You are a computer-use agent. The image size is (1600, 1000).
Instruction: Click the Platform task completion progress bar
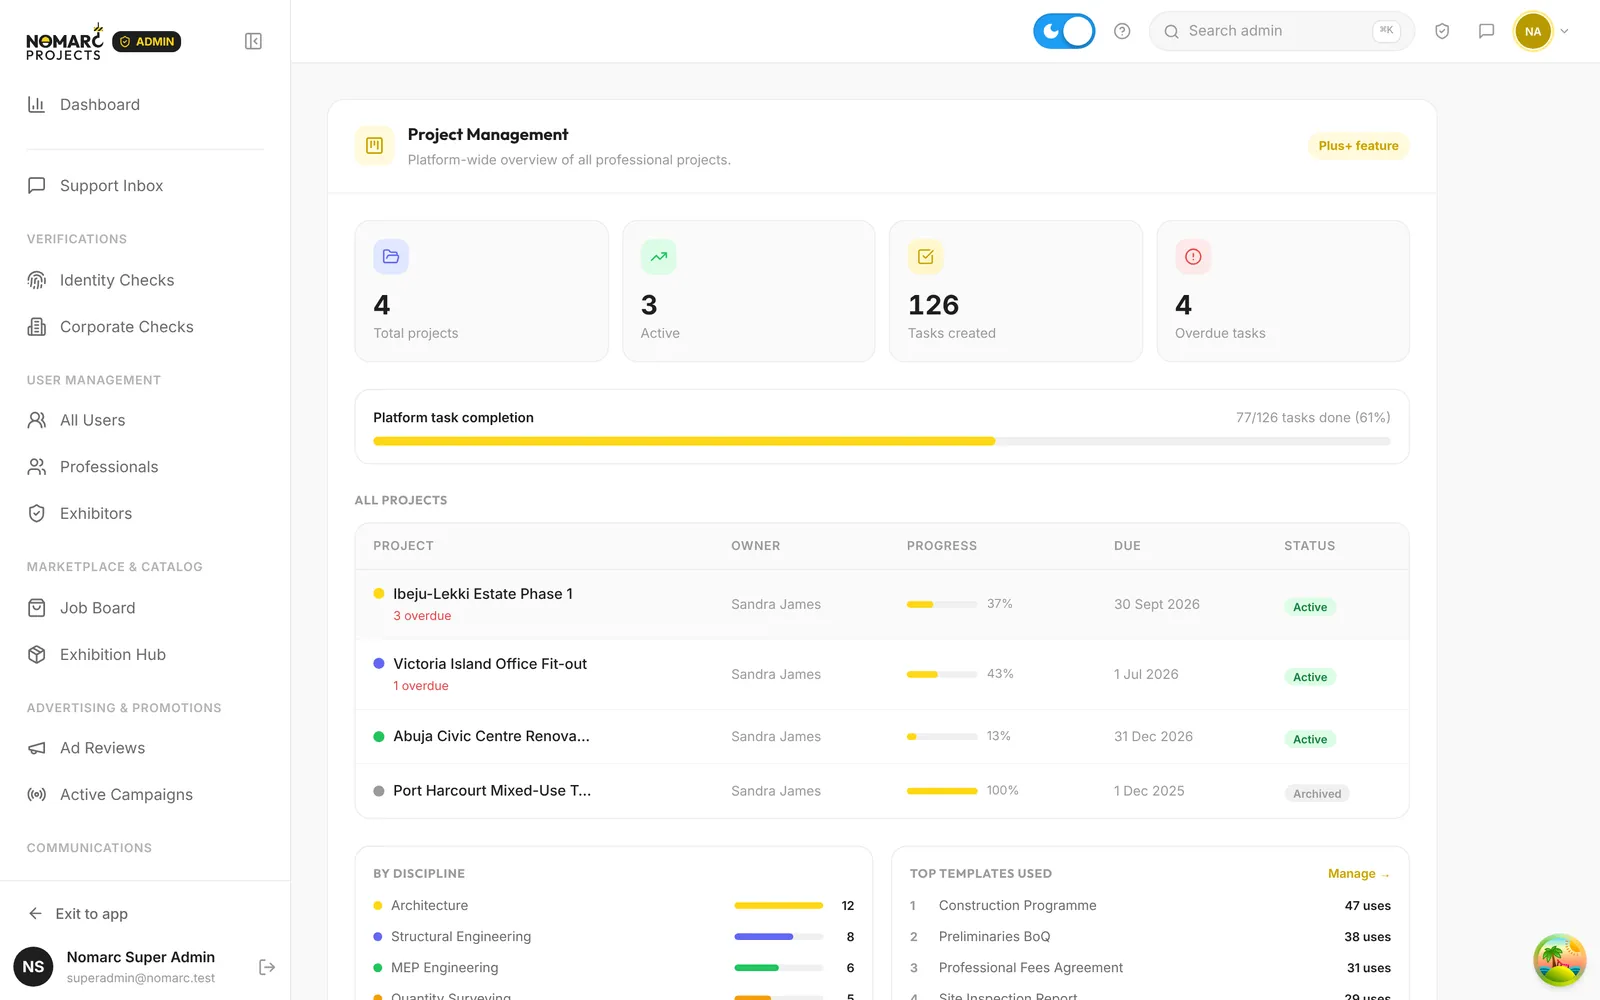pos(882,441)
